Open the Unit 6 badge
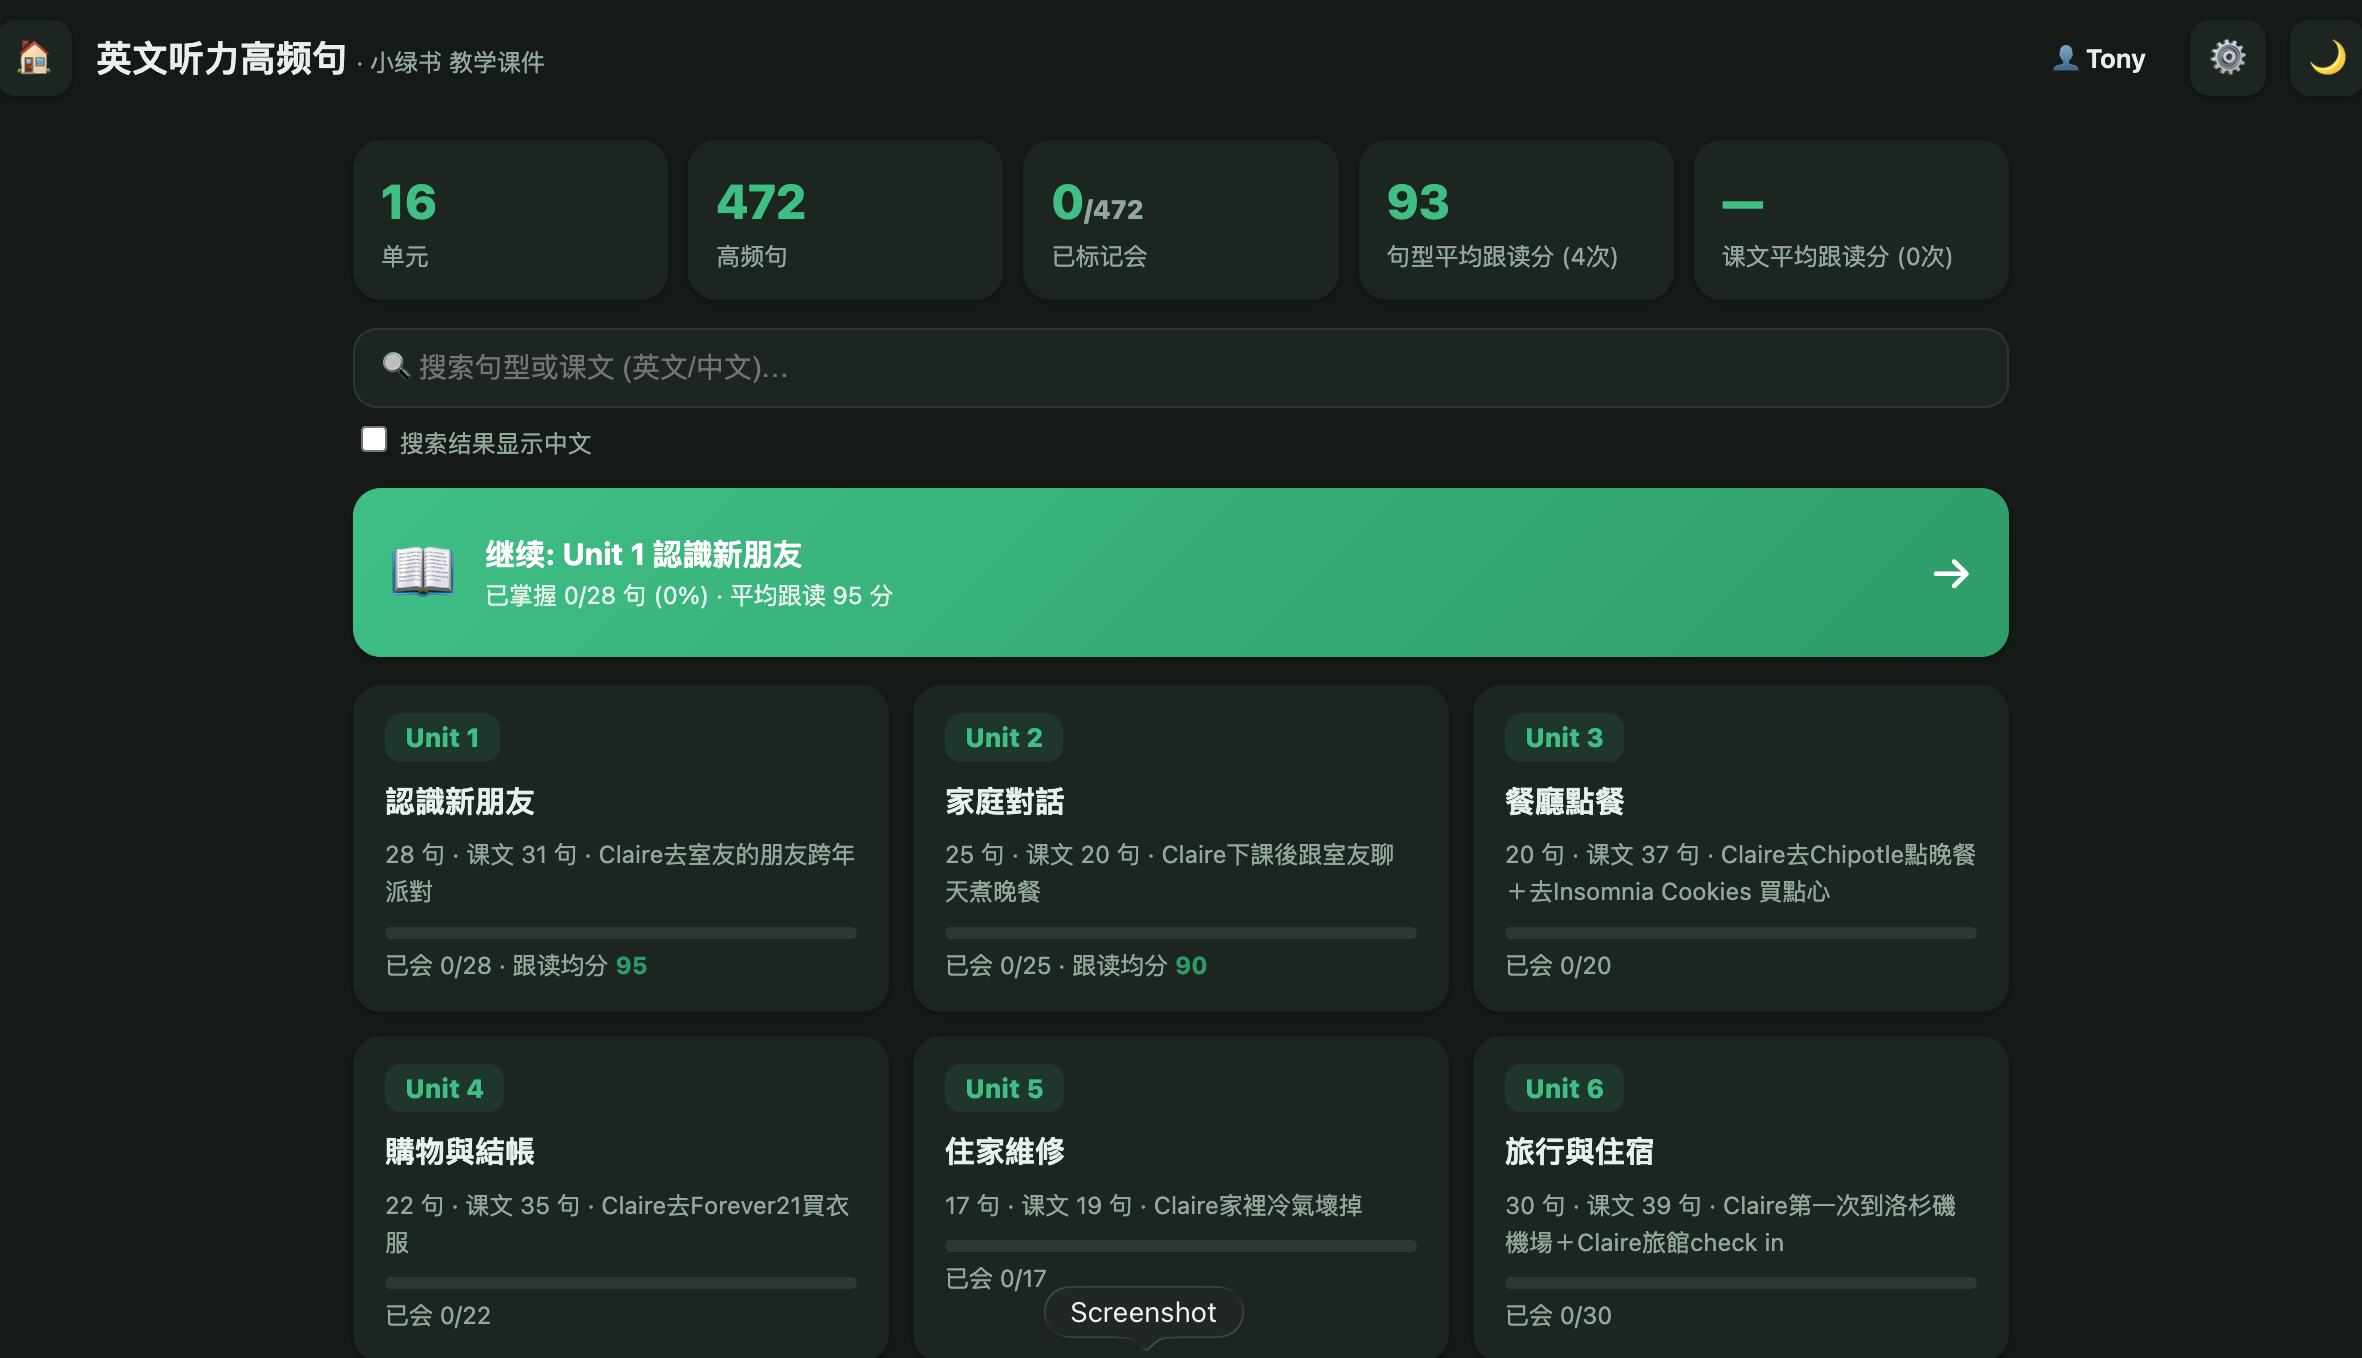 coord(1564,1088)
